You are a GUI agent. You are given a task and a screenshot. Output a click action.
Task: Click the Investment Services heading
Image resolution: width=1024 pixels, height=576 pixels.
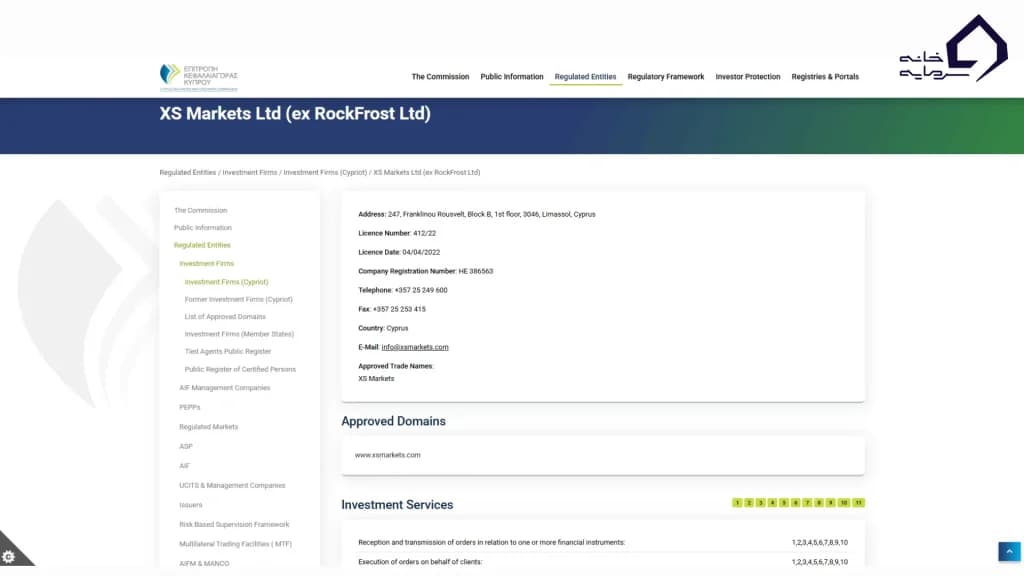tap(397, 505)
